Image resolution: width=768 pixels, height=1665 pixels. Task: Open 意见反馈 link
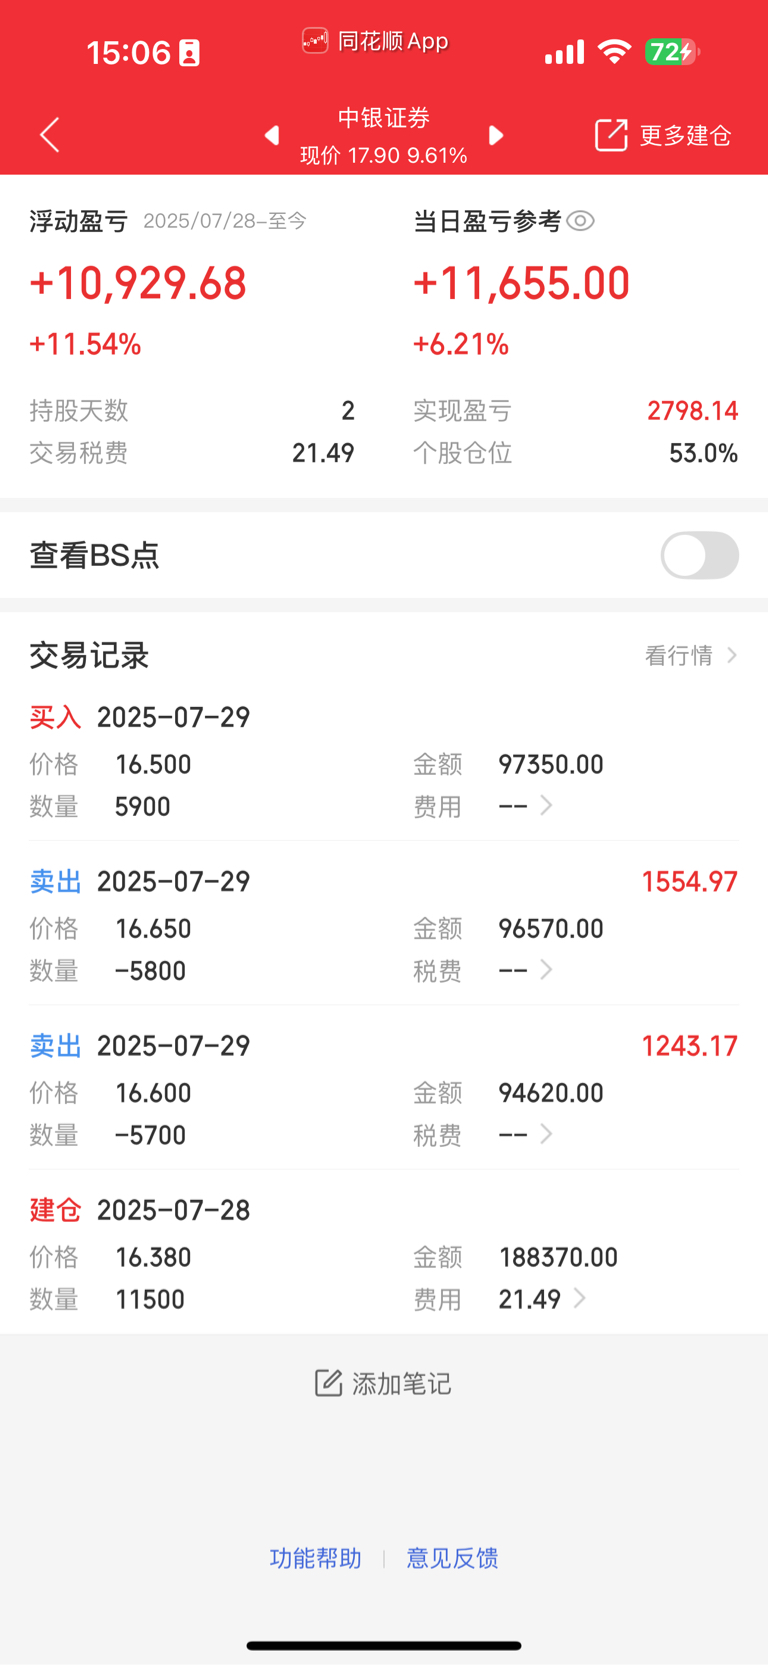tap(452, 1558)
